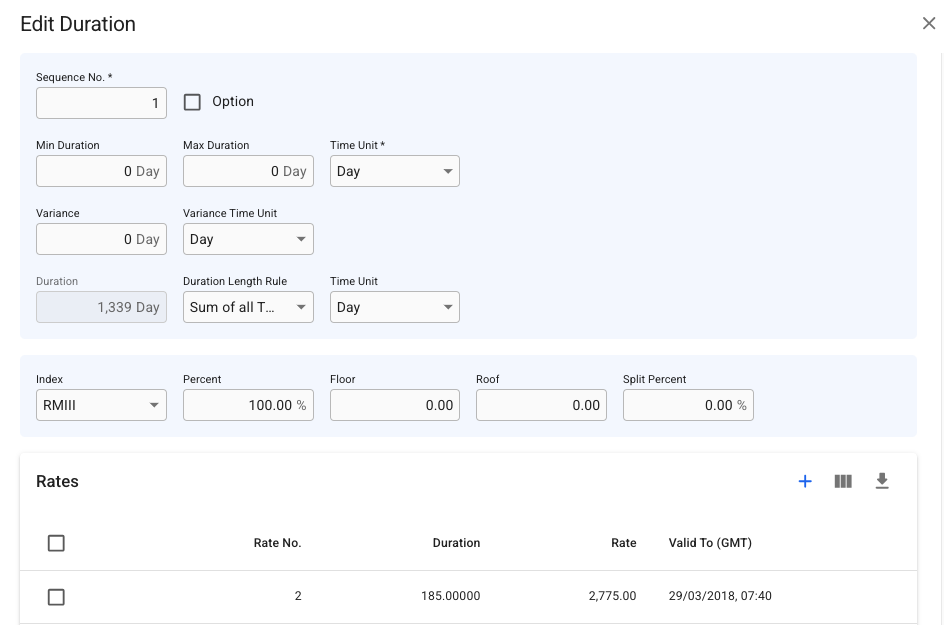Open the column chooser icon in Rates
This screenshot has height=625, width=944.
[x=843, y=482]
